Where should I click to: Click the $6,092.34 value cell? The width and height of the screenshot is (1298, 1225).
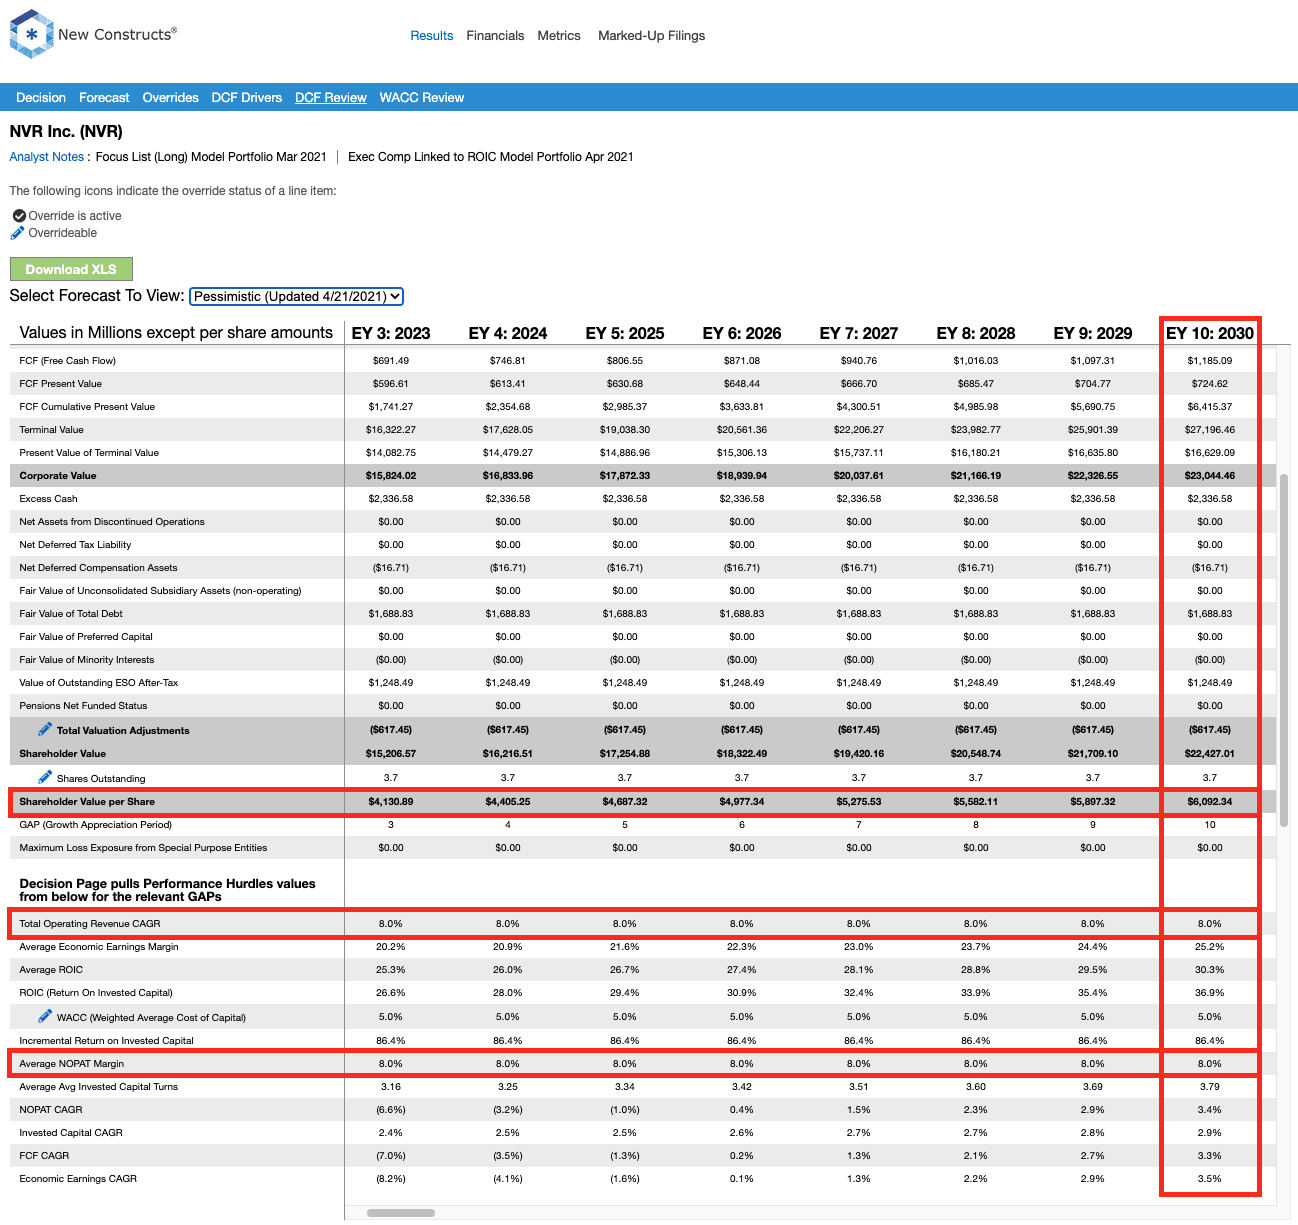(x=1209, y=801)
